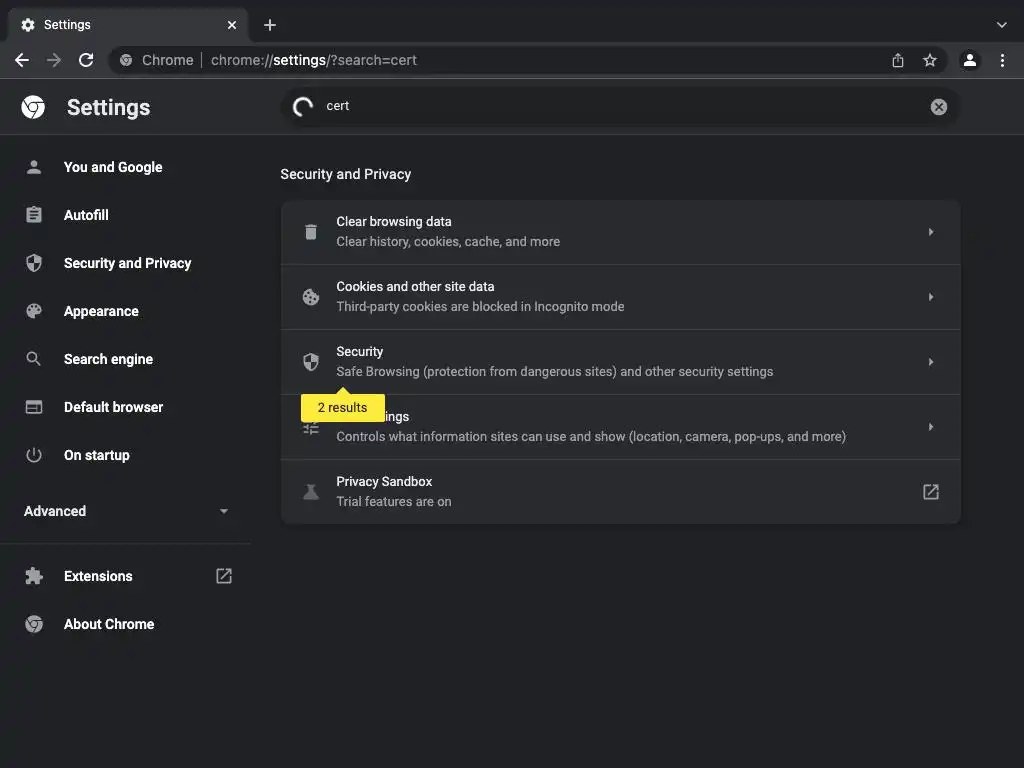This screenshot has height=768, width=1024.
Task: Open Search engine settings in sidebar
Action: coord(108,359)
